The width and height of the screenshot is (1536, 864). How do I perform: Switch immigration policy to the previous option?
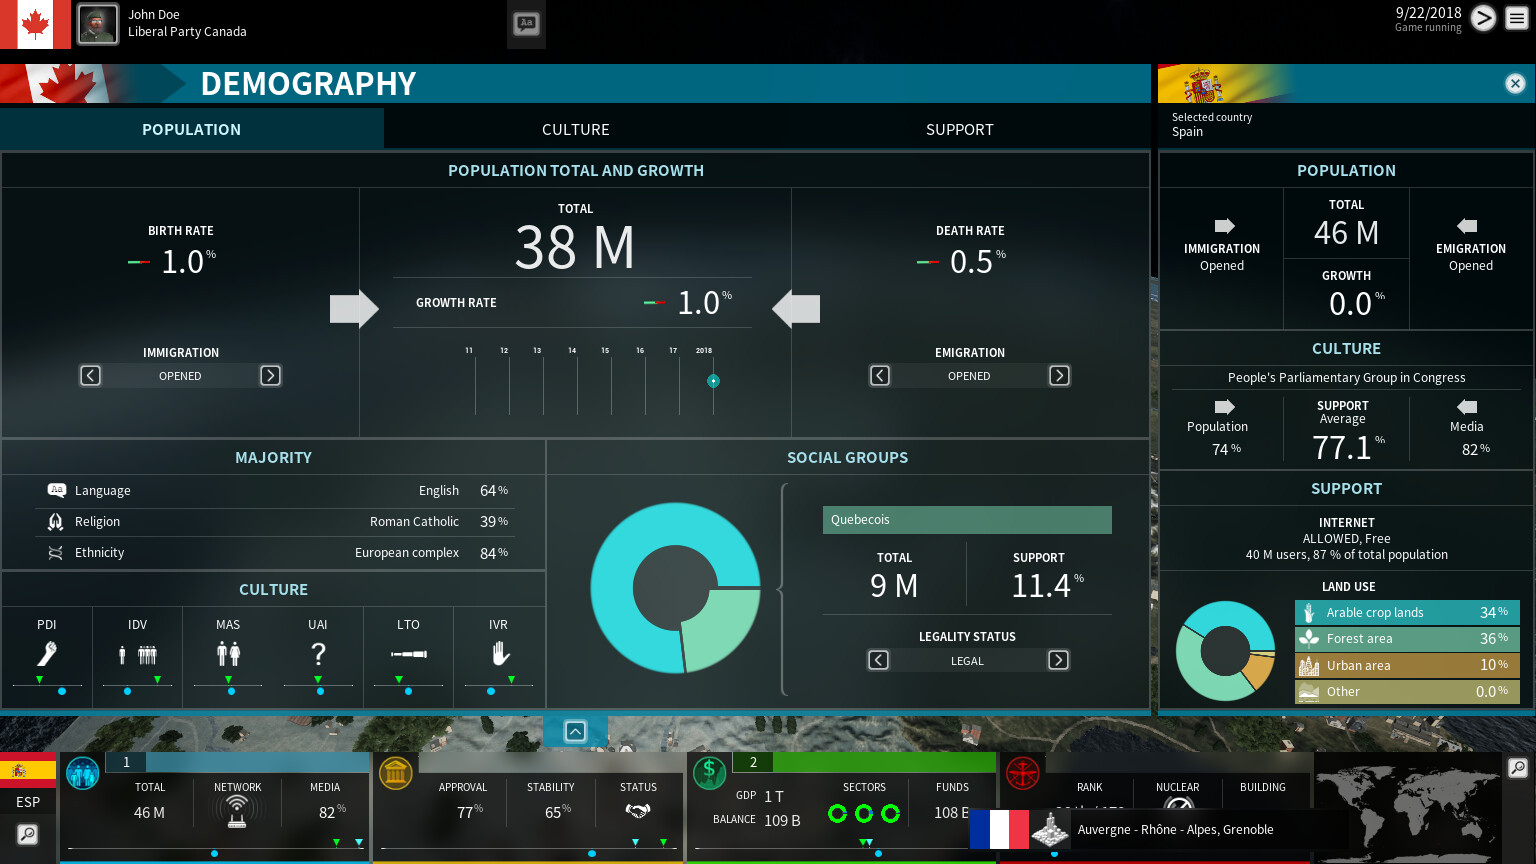[x=90, y=376]
